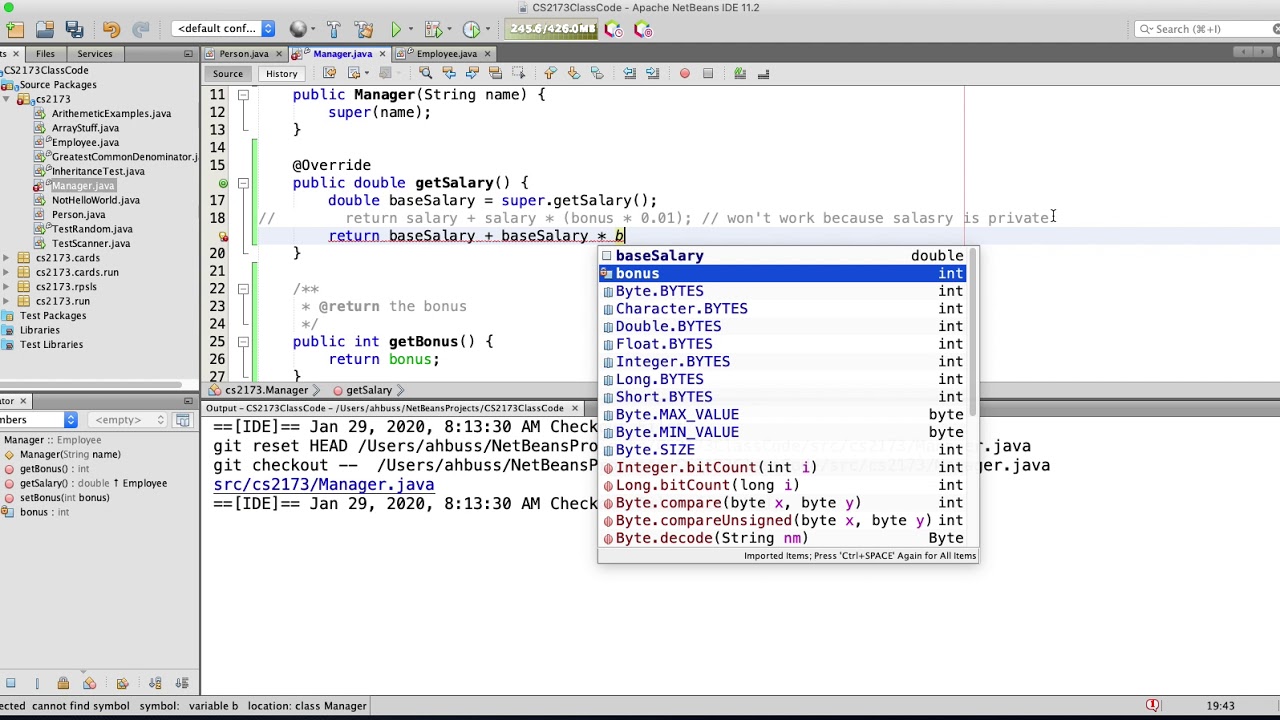Open the Person.java editor tab

pos(243,53)
